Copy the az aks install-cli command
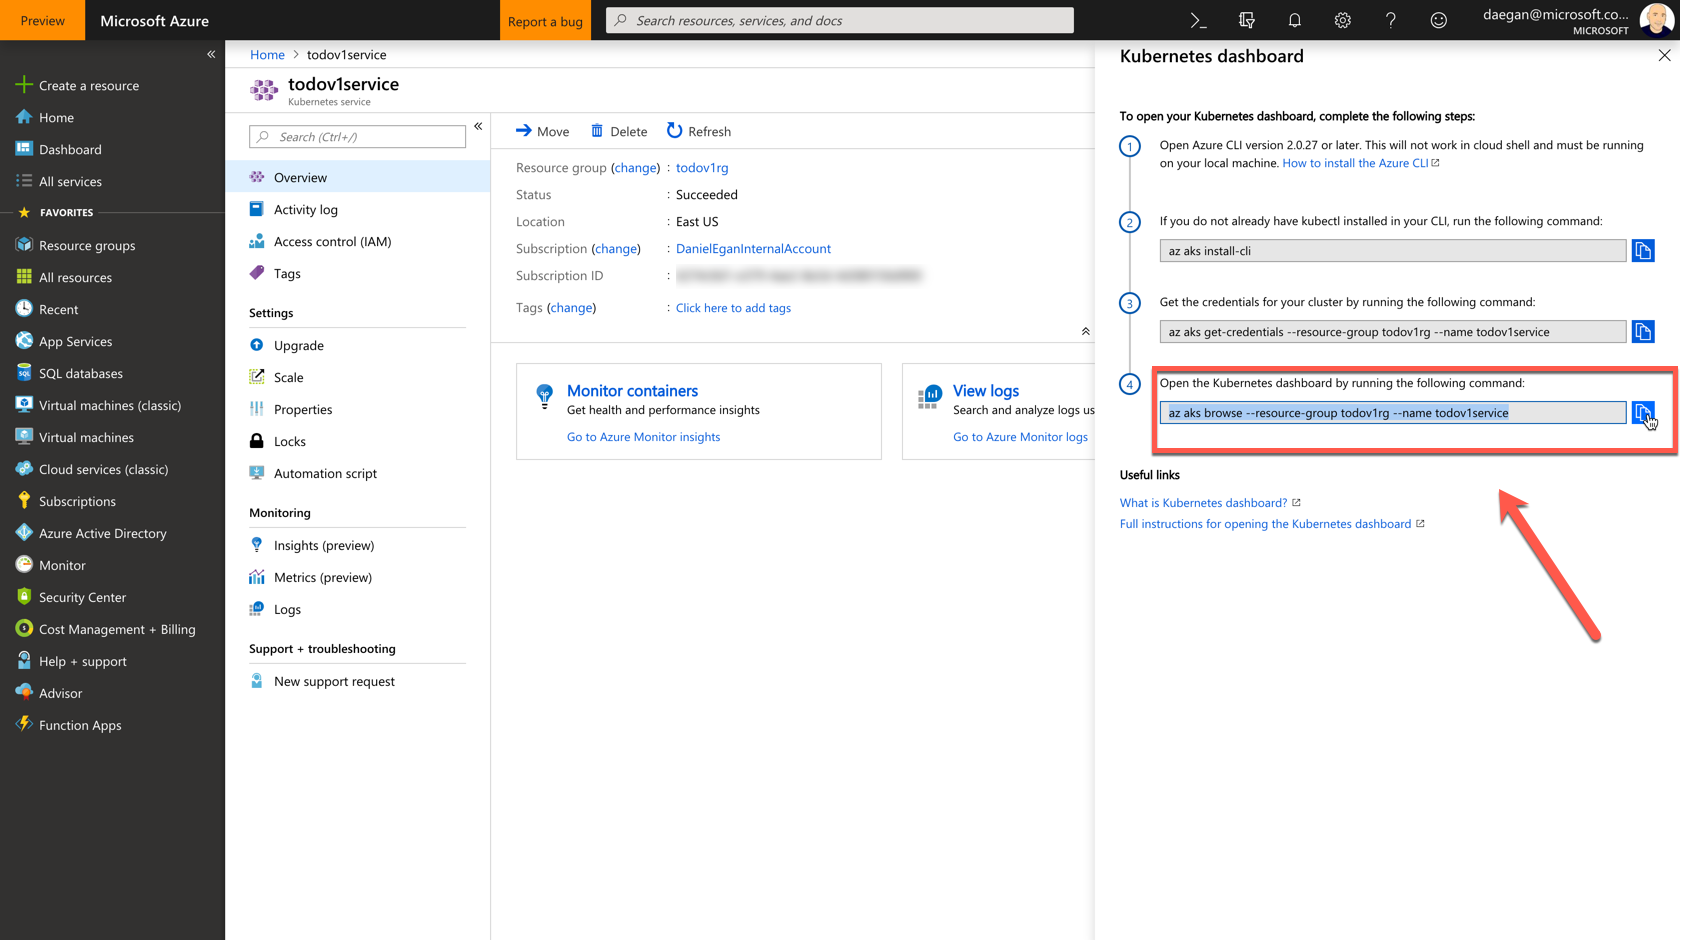Screen dimensions: 1681x940 pos(1643,250)
